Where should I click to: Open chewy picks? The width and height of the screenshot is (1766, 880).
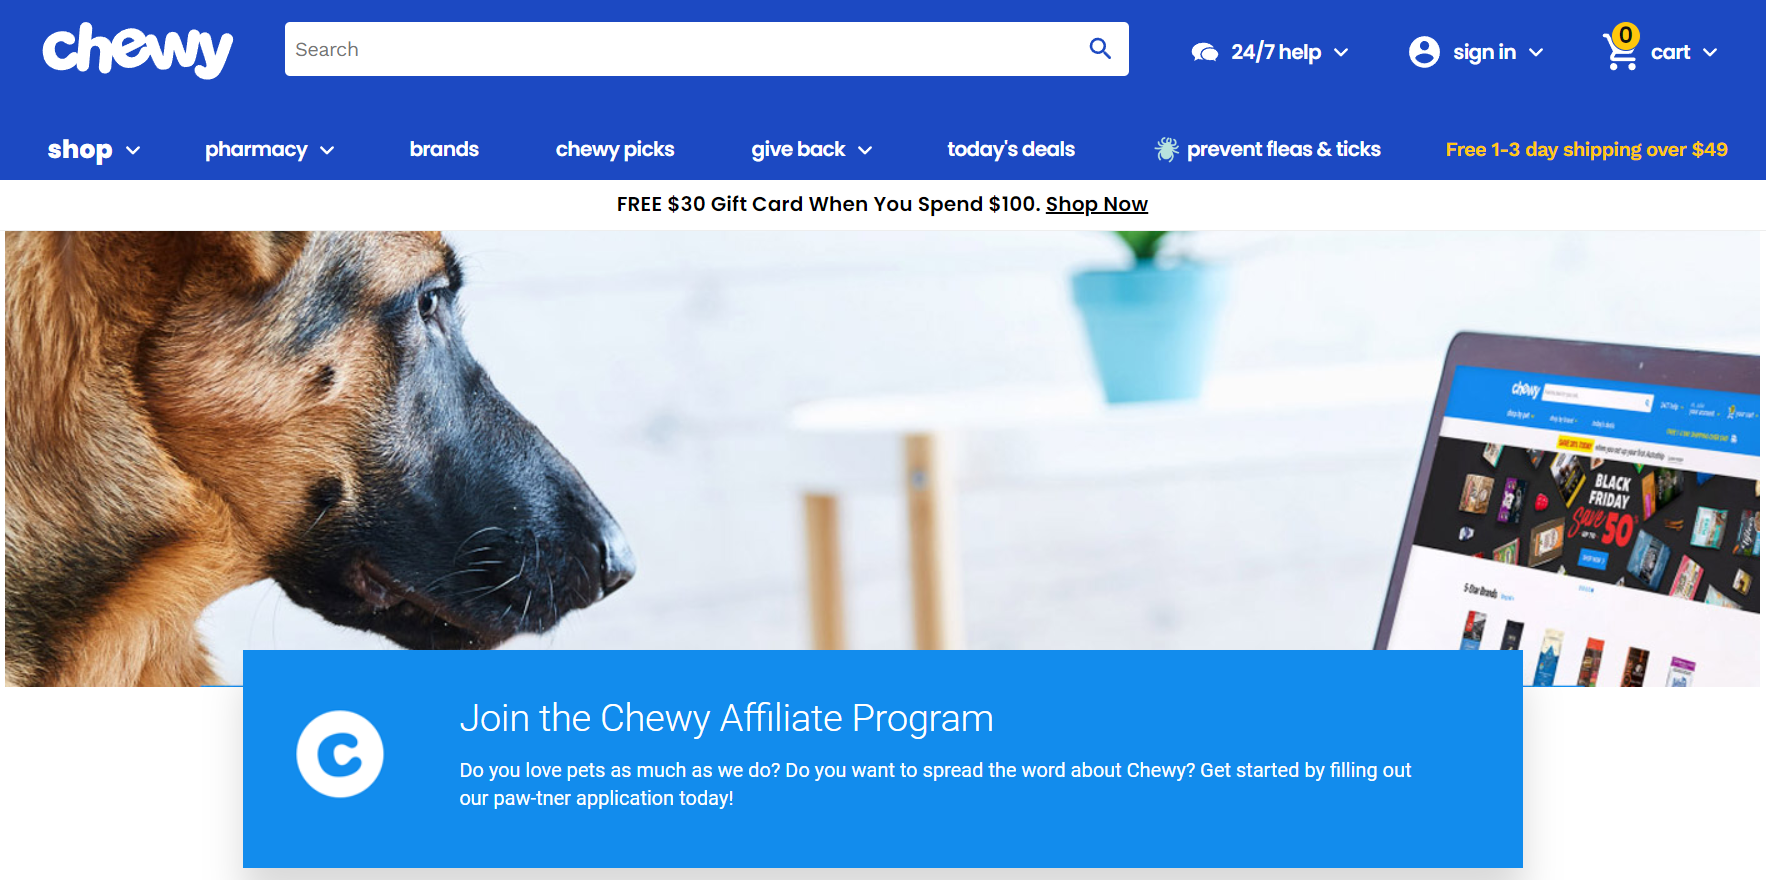(615, 150)
